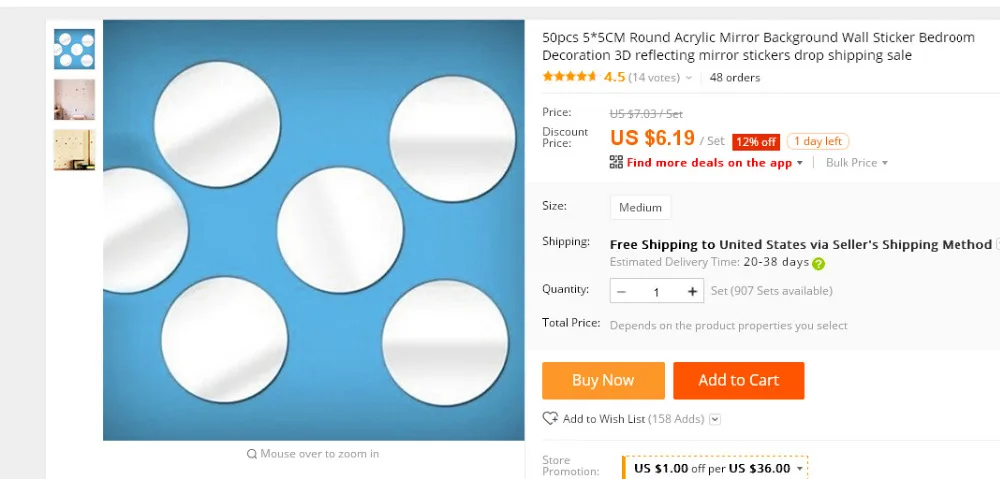Click the QR code icon for app deals

[616, 162]
